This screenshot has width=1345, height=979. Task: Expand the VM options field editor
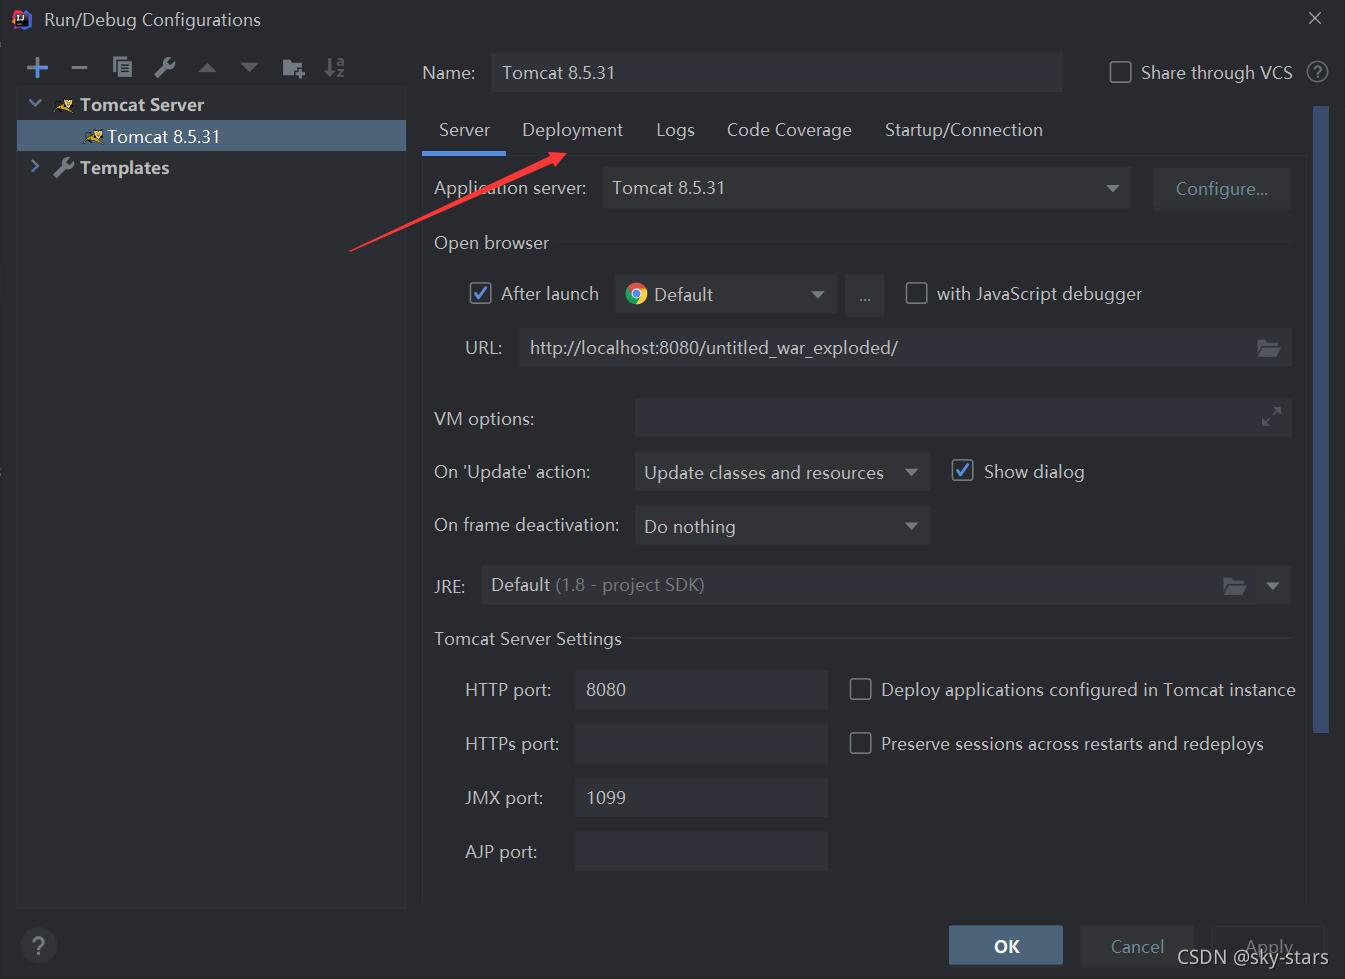point(1271,417)
